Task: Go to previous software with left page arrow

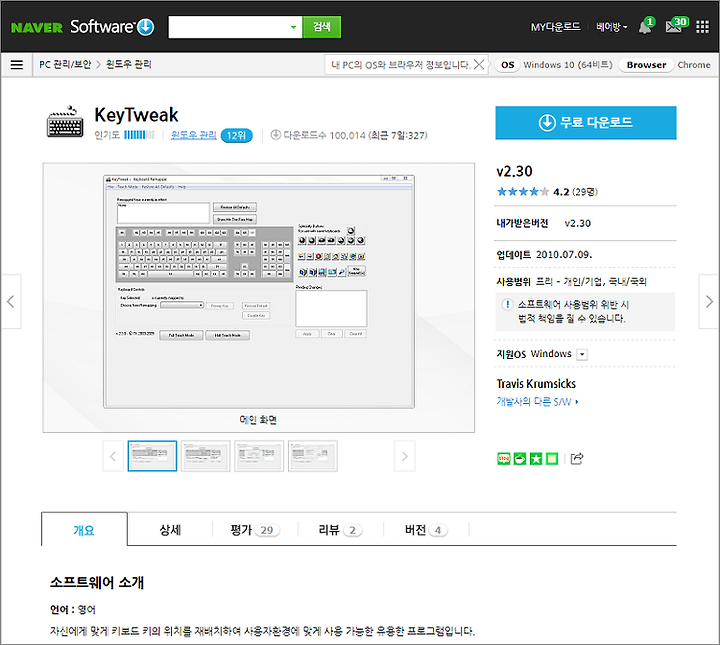Action: [x=11, y=302]
